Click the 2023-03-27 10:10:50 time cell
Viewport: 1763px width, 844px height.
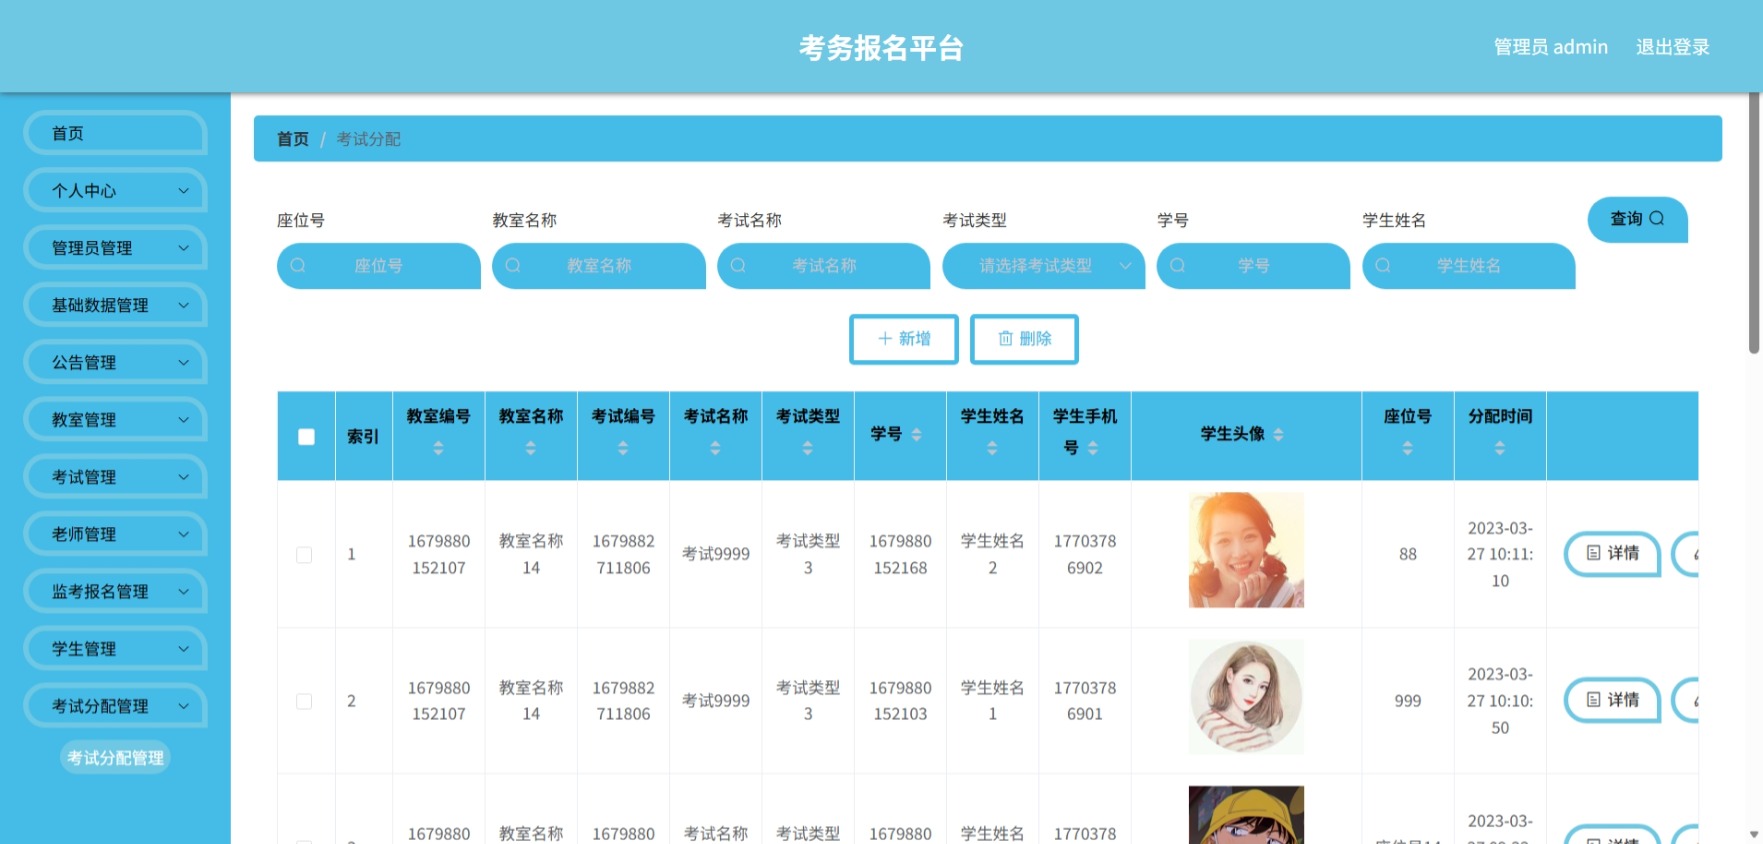(1500, 701)
